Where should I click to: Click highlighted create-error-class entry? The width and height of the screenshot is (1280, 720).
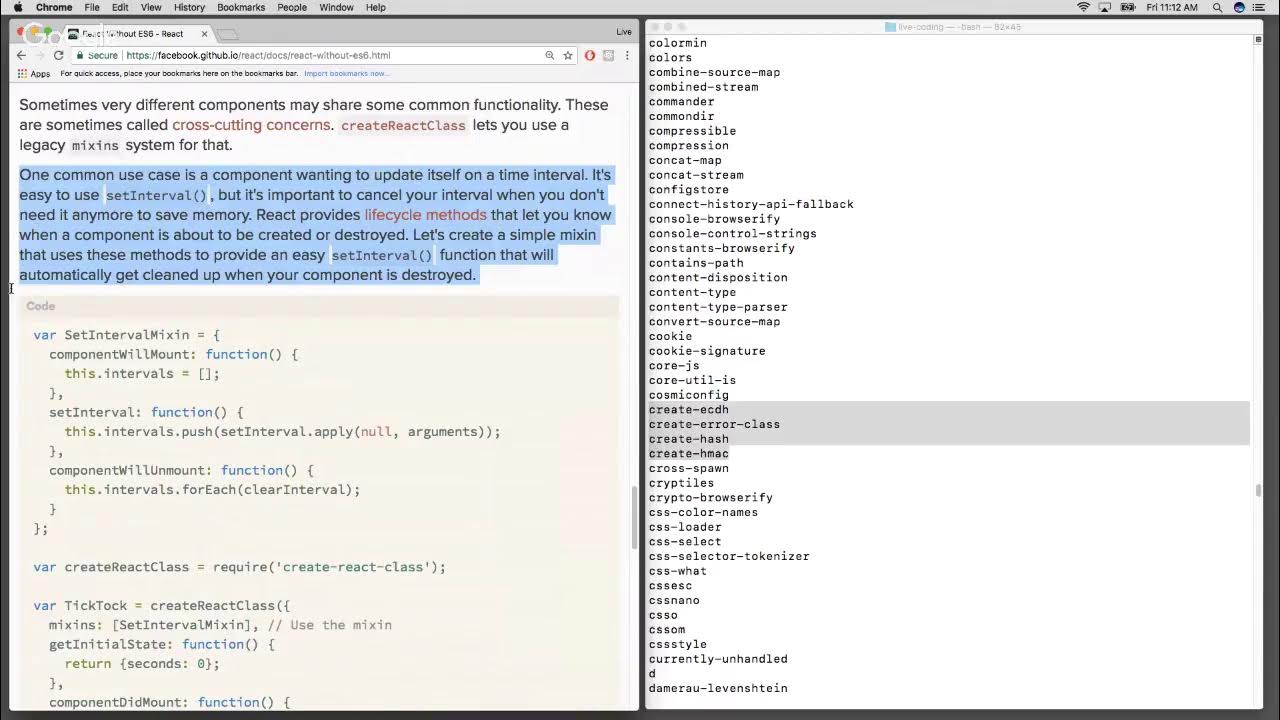click(x=714, y=424)
